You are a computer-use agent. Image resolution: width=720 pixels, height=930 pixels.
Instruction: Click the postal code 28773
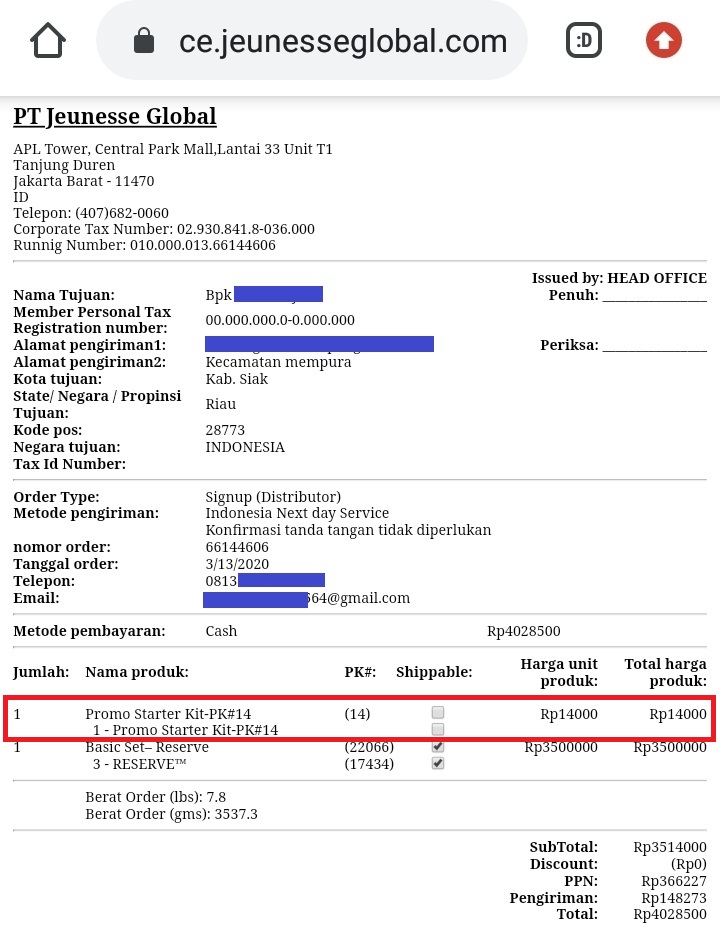point(225,430)
